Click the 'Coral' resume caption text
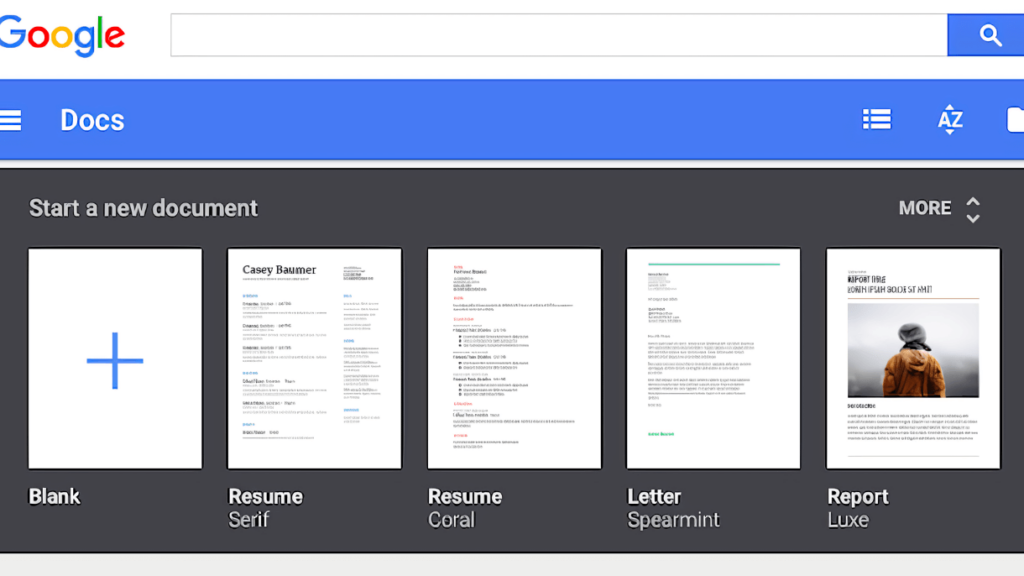The image size is (1024, 576). pyautogui.click(x=451, y=520)
